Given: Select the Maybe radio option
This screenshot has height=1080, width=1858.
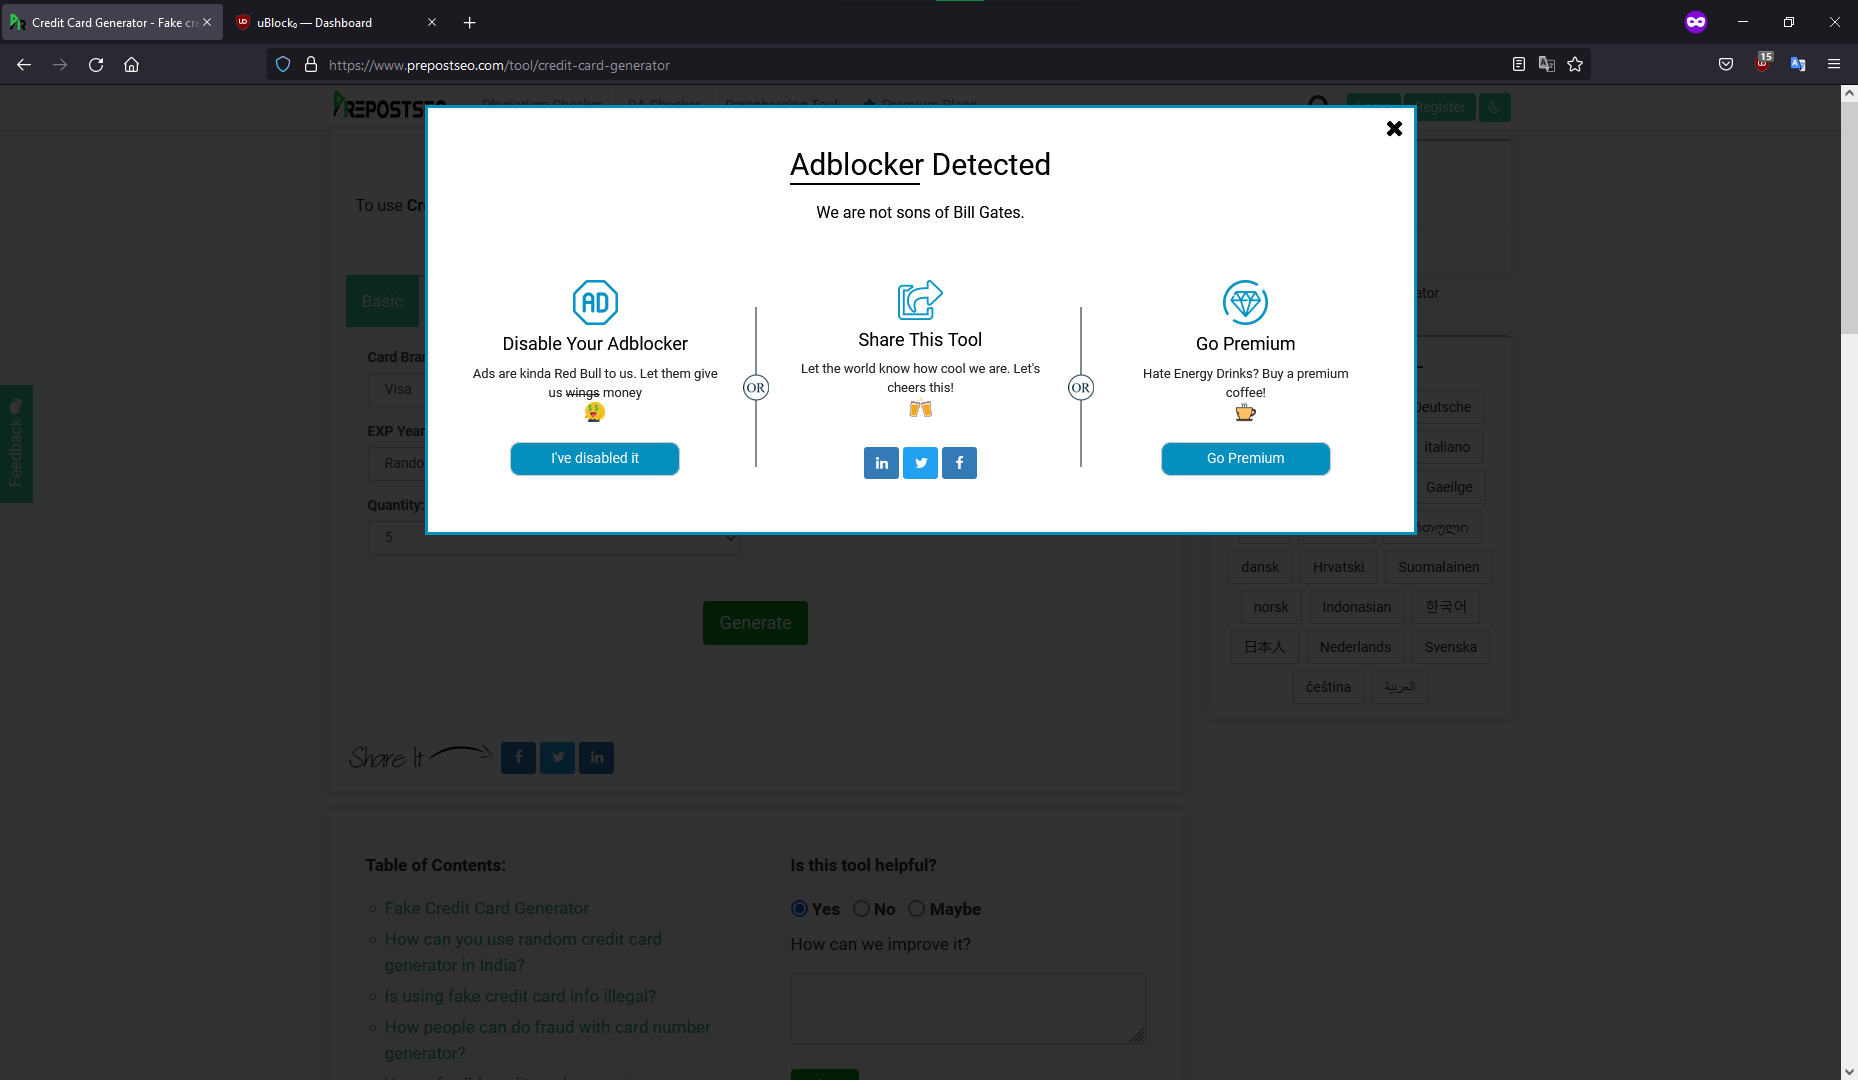Looking at the screenshot, I should [x=916, y=908].
